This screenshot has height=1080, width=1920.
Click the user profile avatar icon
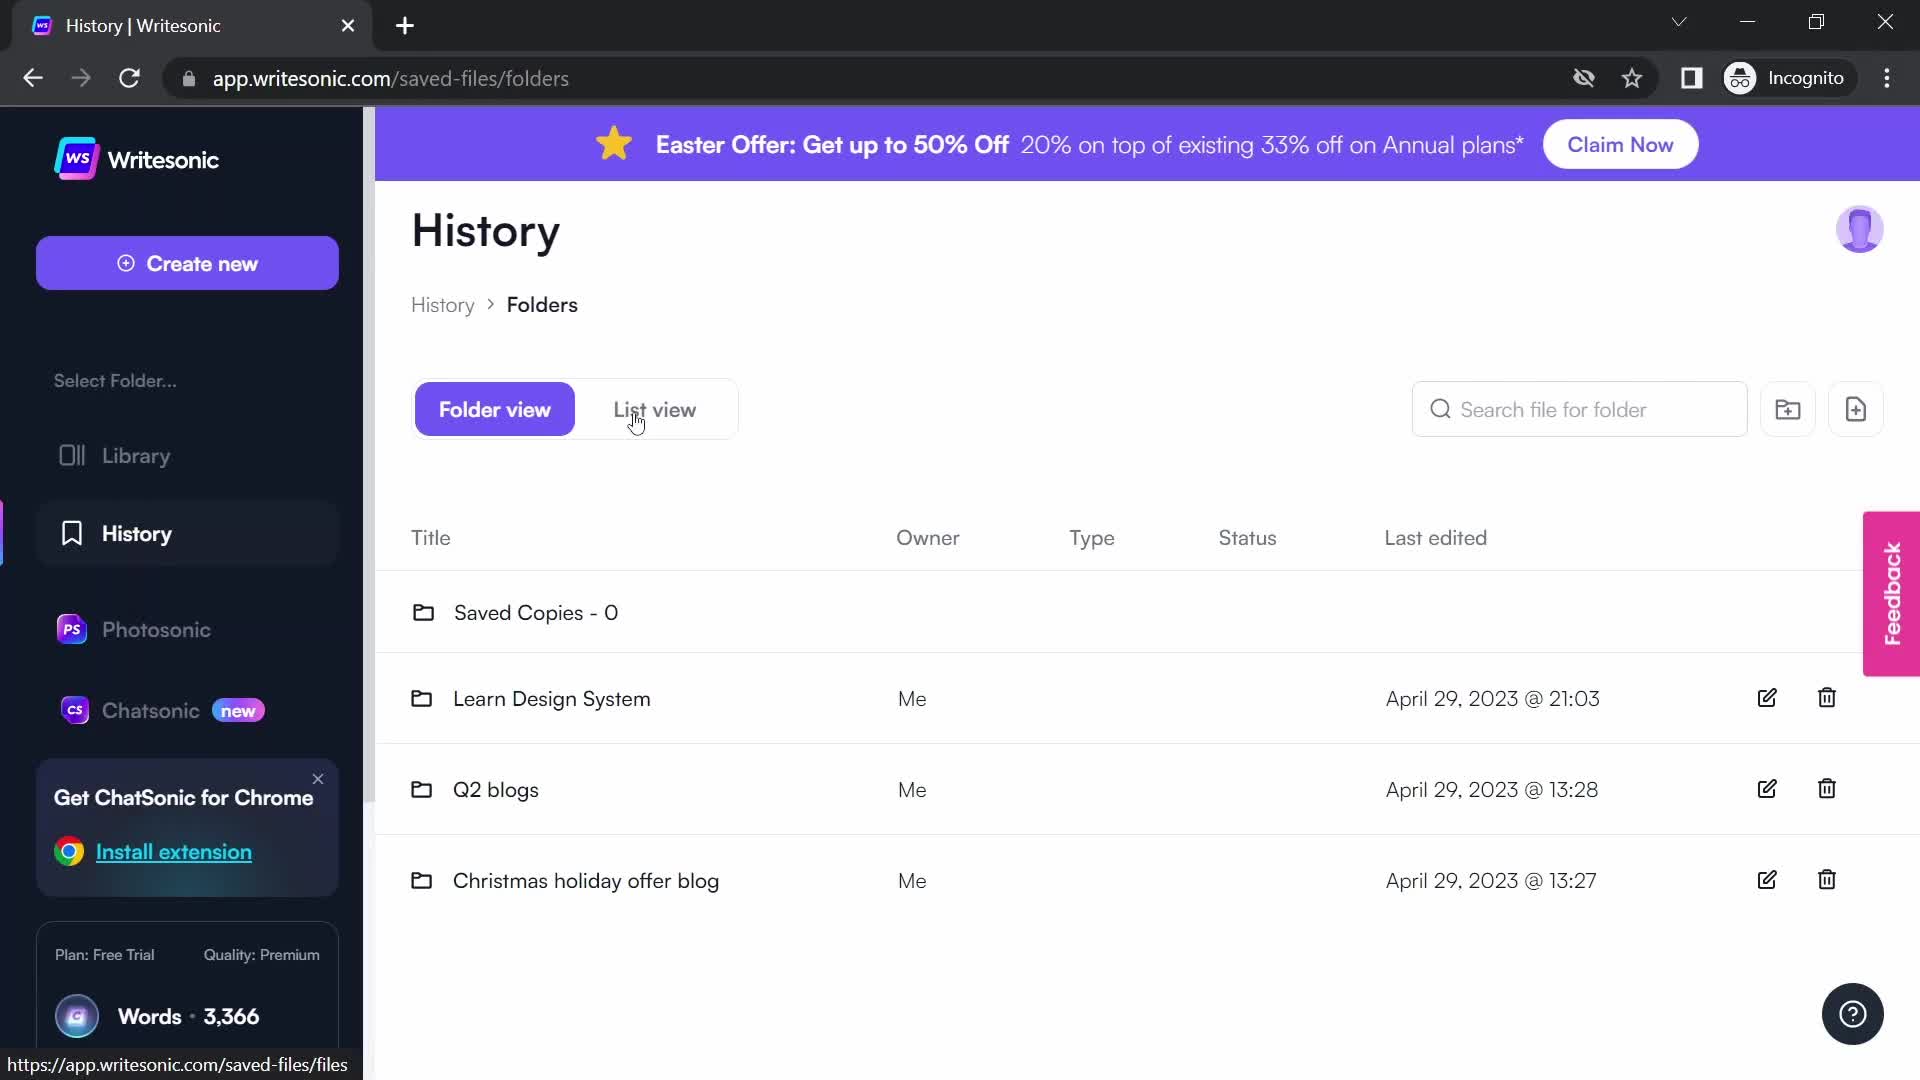[1861, 229]
